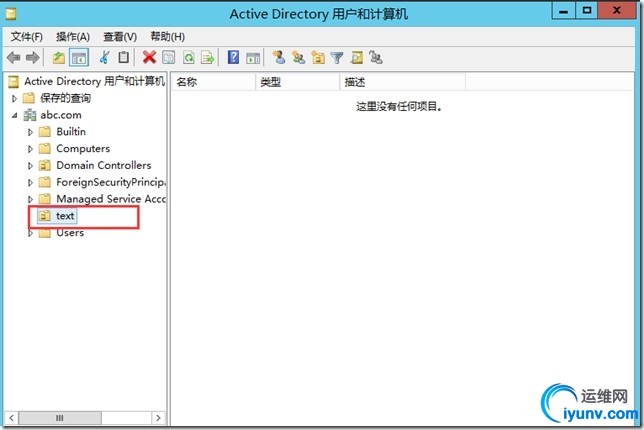Expand the Builtin container
This screenshot has height=430, width=644.
(30, 132)
